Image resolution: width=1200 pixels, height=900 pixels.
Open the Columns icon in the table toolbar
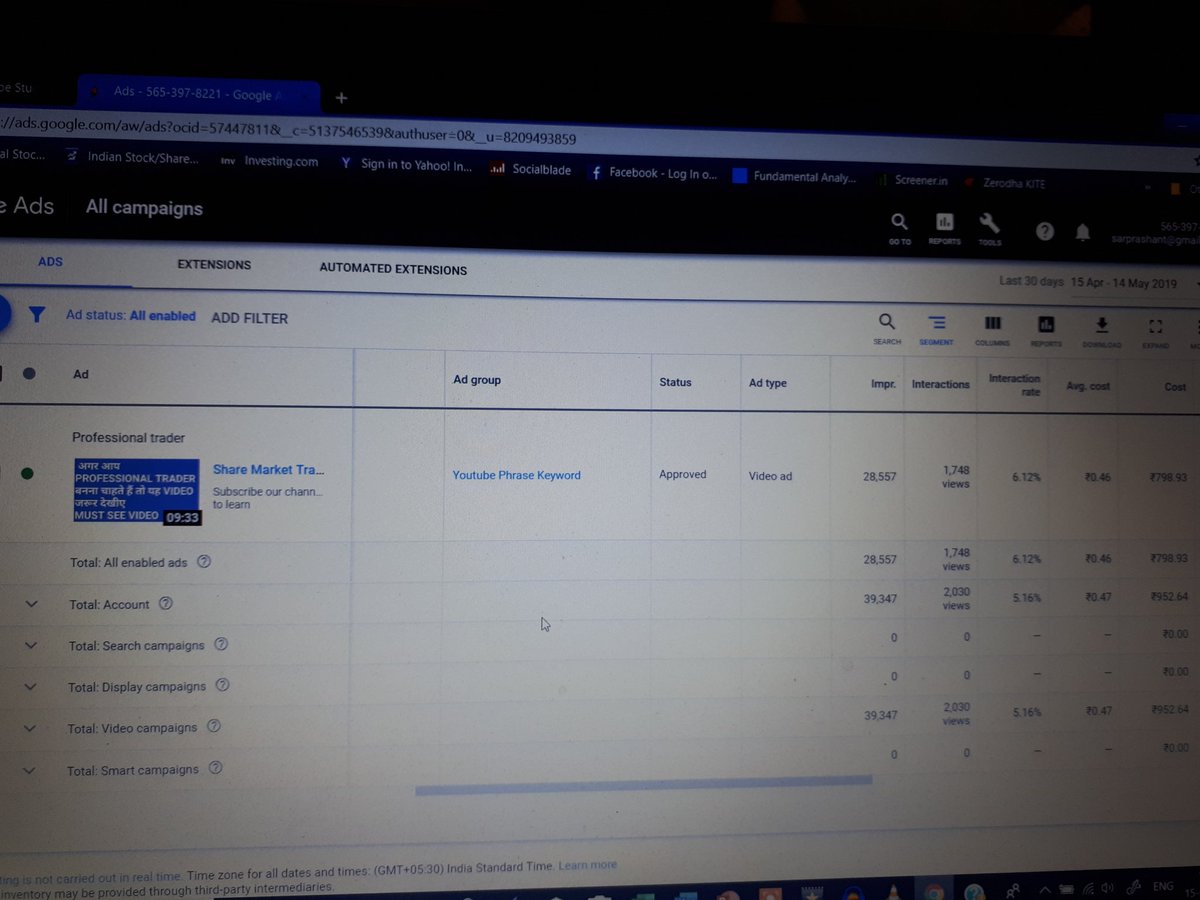tap(992, 324)
